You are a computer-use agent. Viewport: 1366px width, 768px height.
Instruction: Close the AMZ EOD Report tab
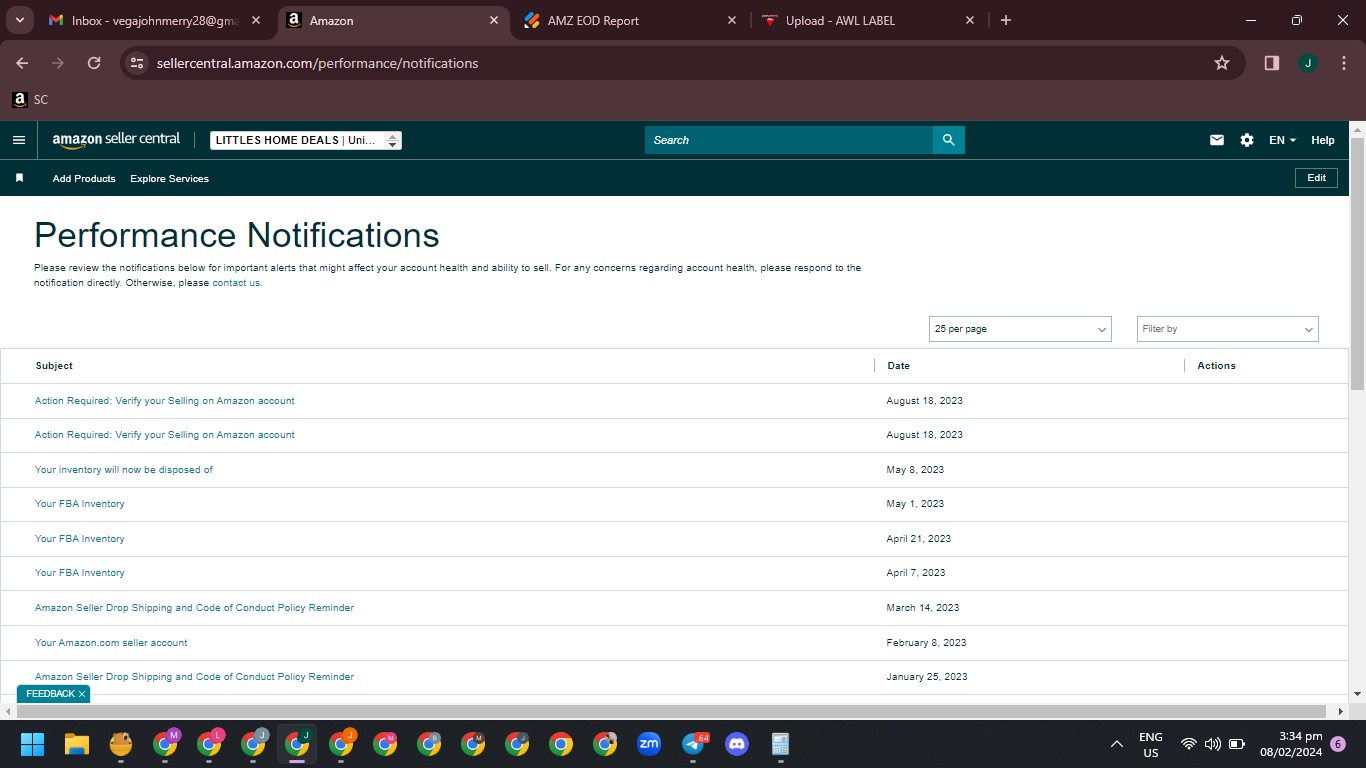point(732,20)
